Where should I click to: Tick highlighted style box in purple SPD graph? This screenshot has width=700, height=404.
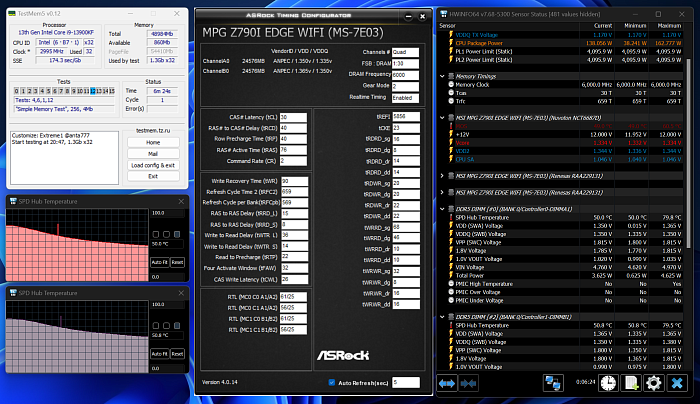pos(177,325)
